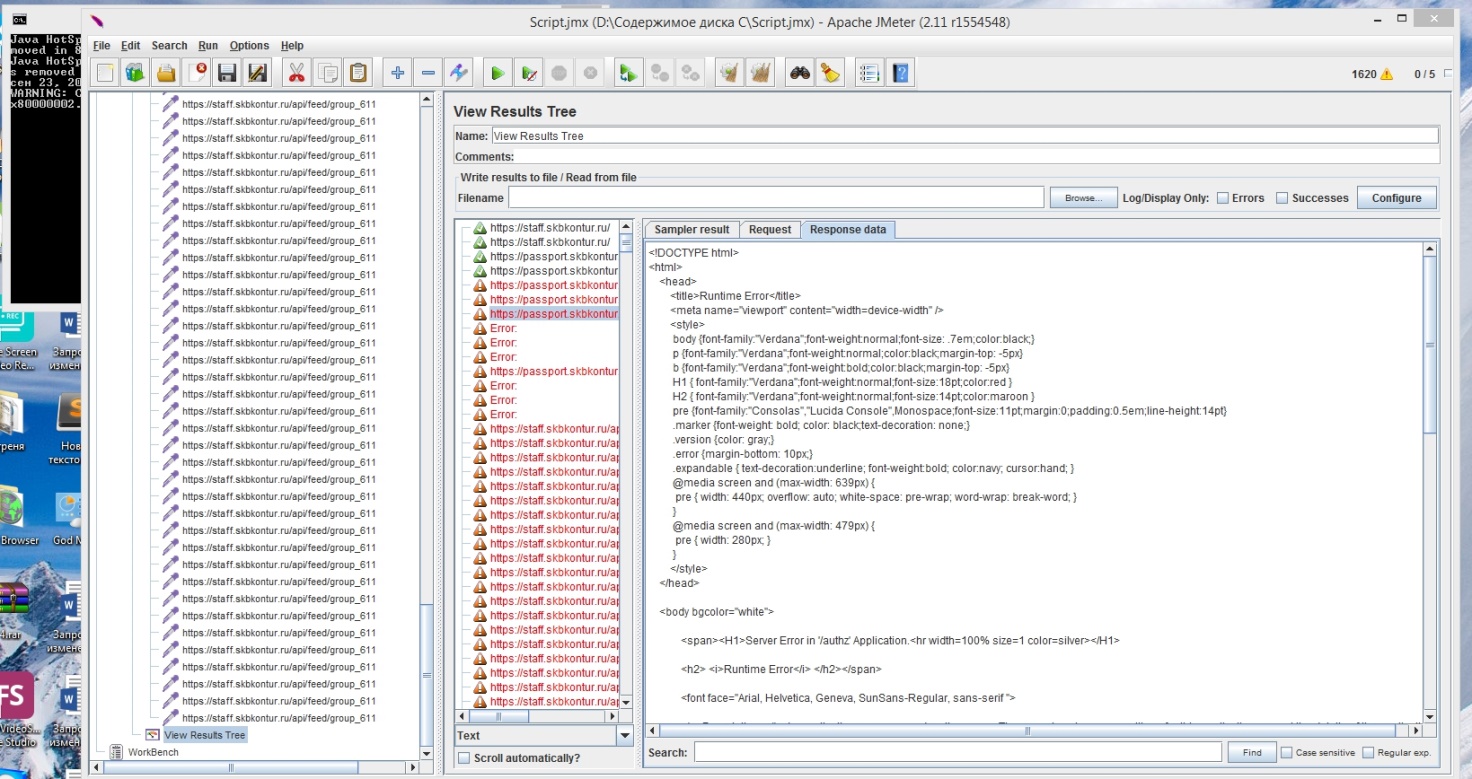Open the Edit menu

[x=131, y=45]
